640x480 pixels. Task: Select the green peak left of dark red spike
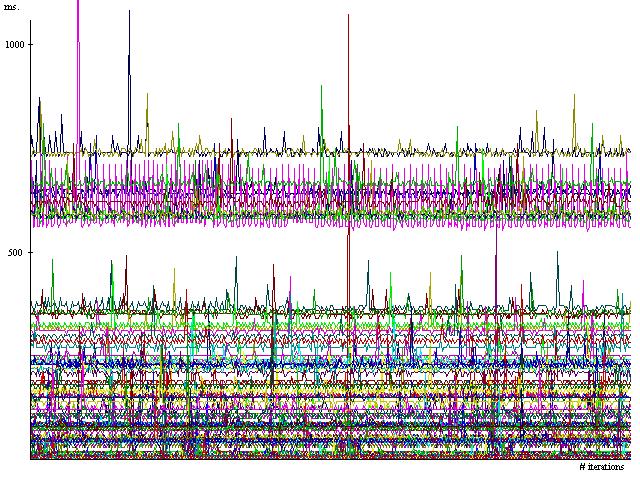coord(321,86)
